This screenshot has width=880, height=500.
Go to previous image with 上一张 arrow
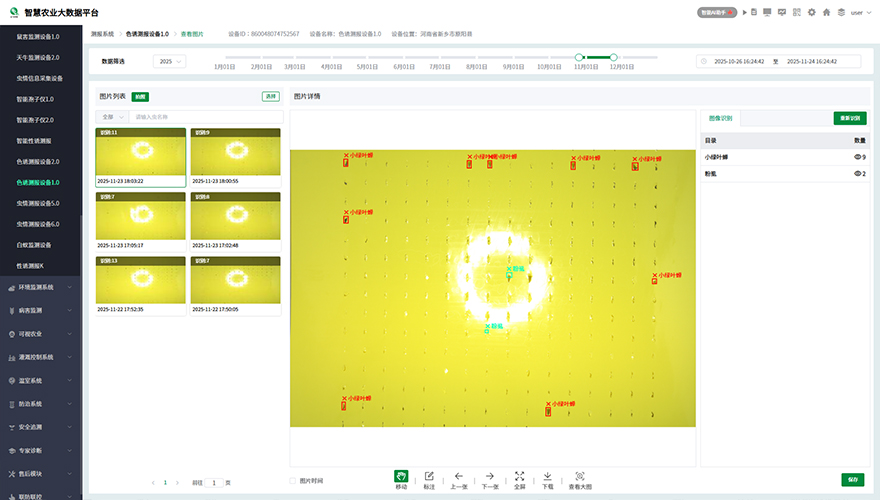(x=458, y=476)
